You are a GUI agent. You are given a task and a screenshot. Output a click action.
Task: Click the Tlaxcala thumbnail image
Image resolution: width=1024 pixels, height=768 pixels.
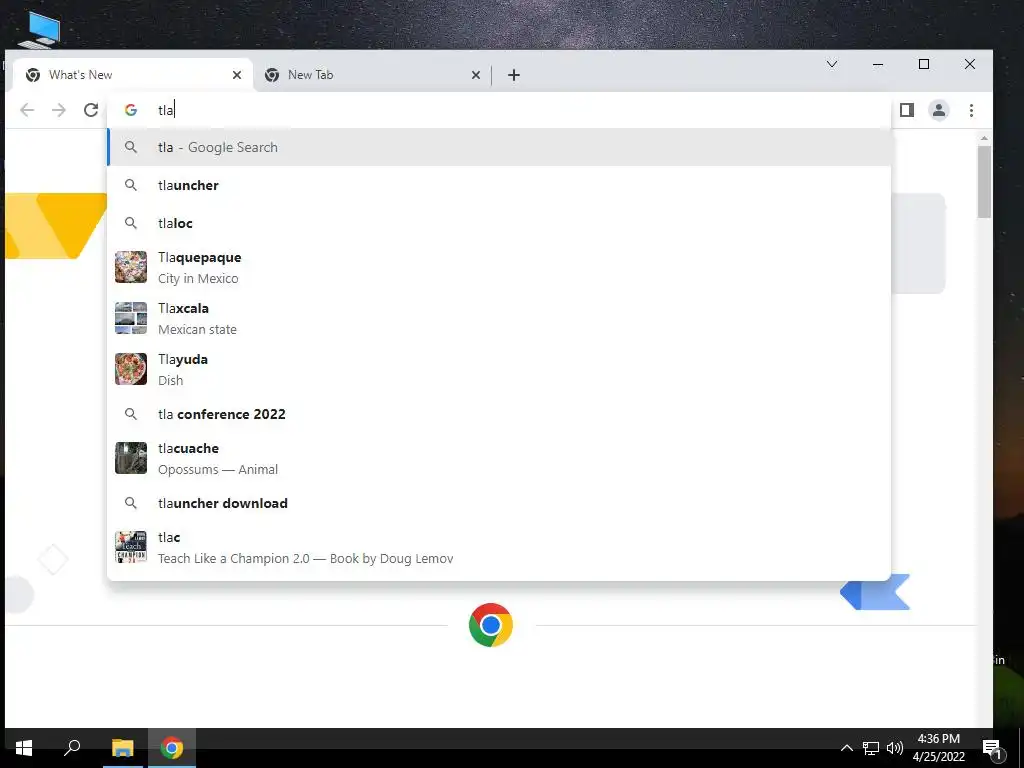point(131,318)
